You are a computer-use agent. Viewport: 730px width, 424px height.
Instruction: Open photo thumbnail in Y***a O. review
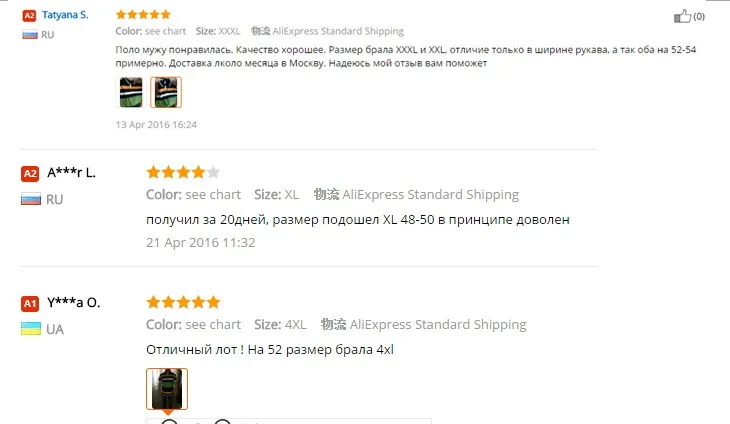(x=167, y=389)
